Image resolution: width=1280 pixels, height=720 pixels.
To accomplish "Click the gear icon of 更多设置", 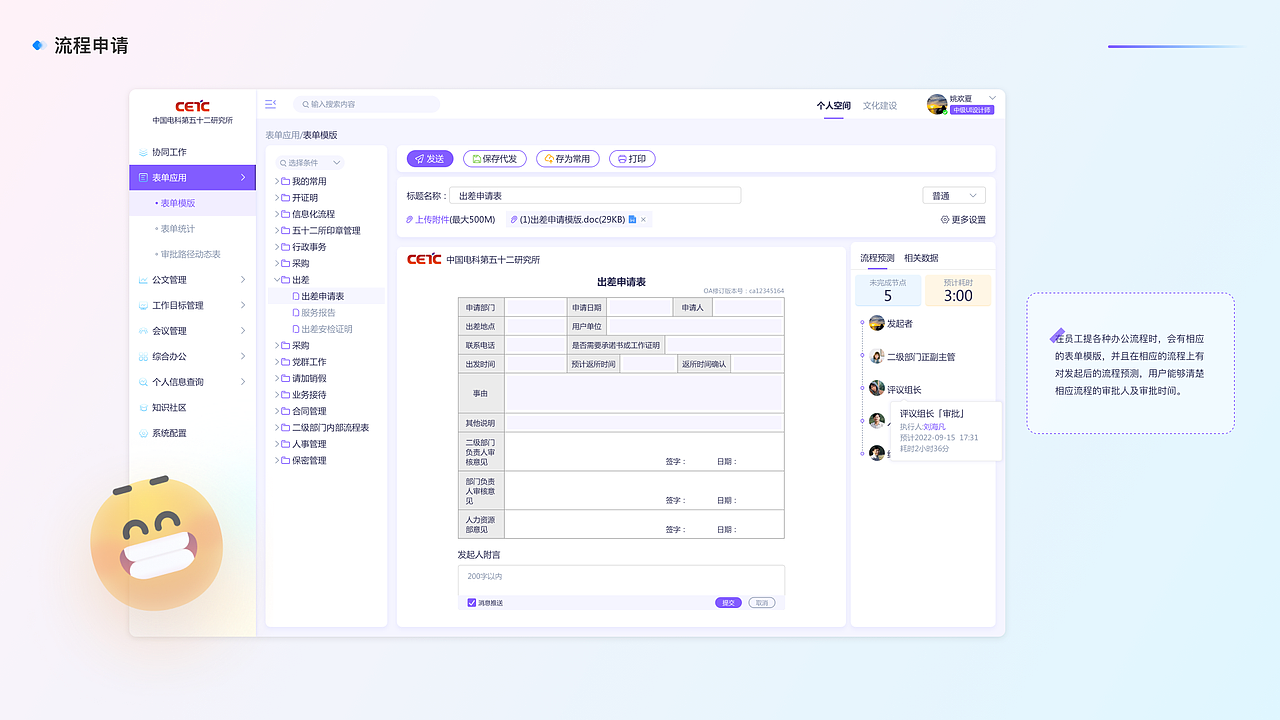I will [x=945, y=219].
